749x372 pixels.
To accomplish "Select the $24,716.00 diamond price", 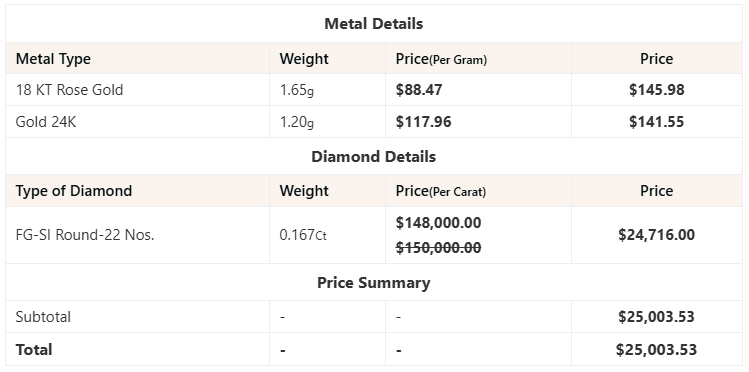I will click(x=656, y=235).
